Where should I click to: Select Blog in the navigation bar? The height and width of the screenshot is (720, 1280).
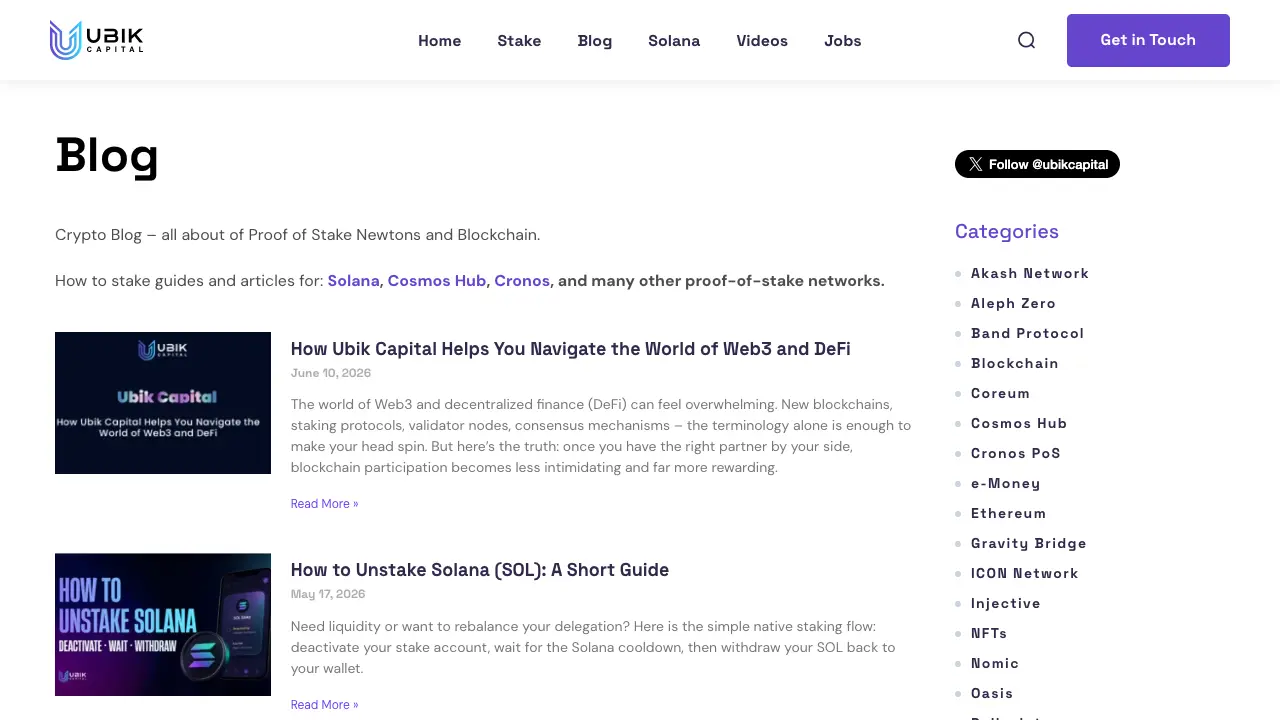[595, 41]
